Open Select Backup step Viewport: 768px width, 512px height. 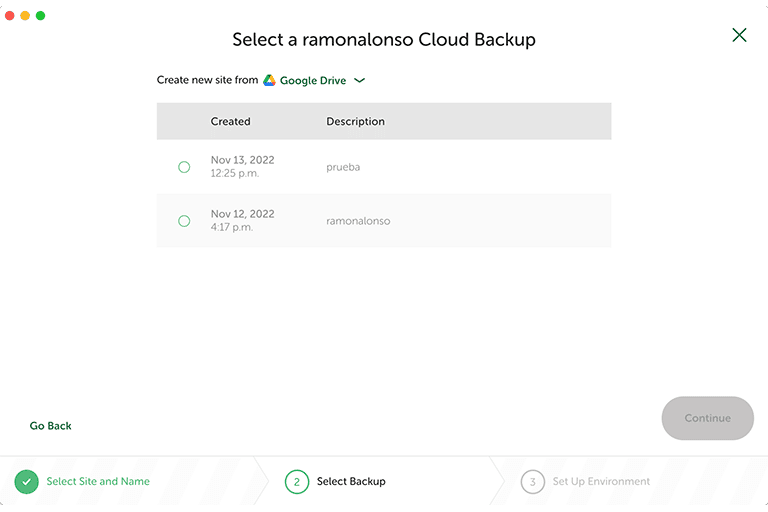[x=351, y=482]
